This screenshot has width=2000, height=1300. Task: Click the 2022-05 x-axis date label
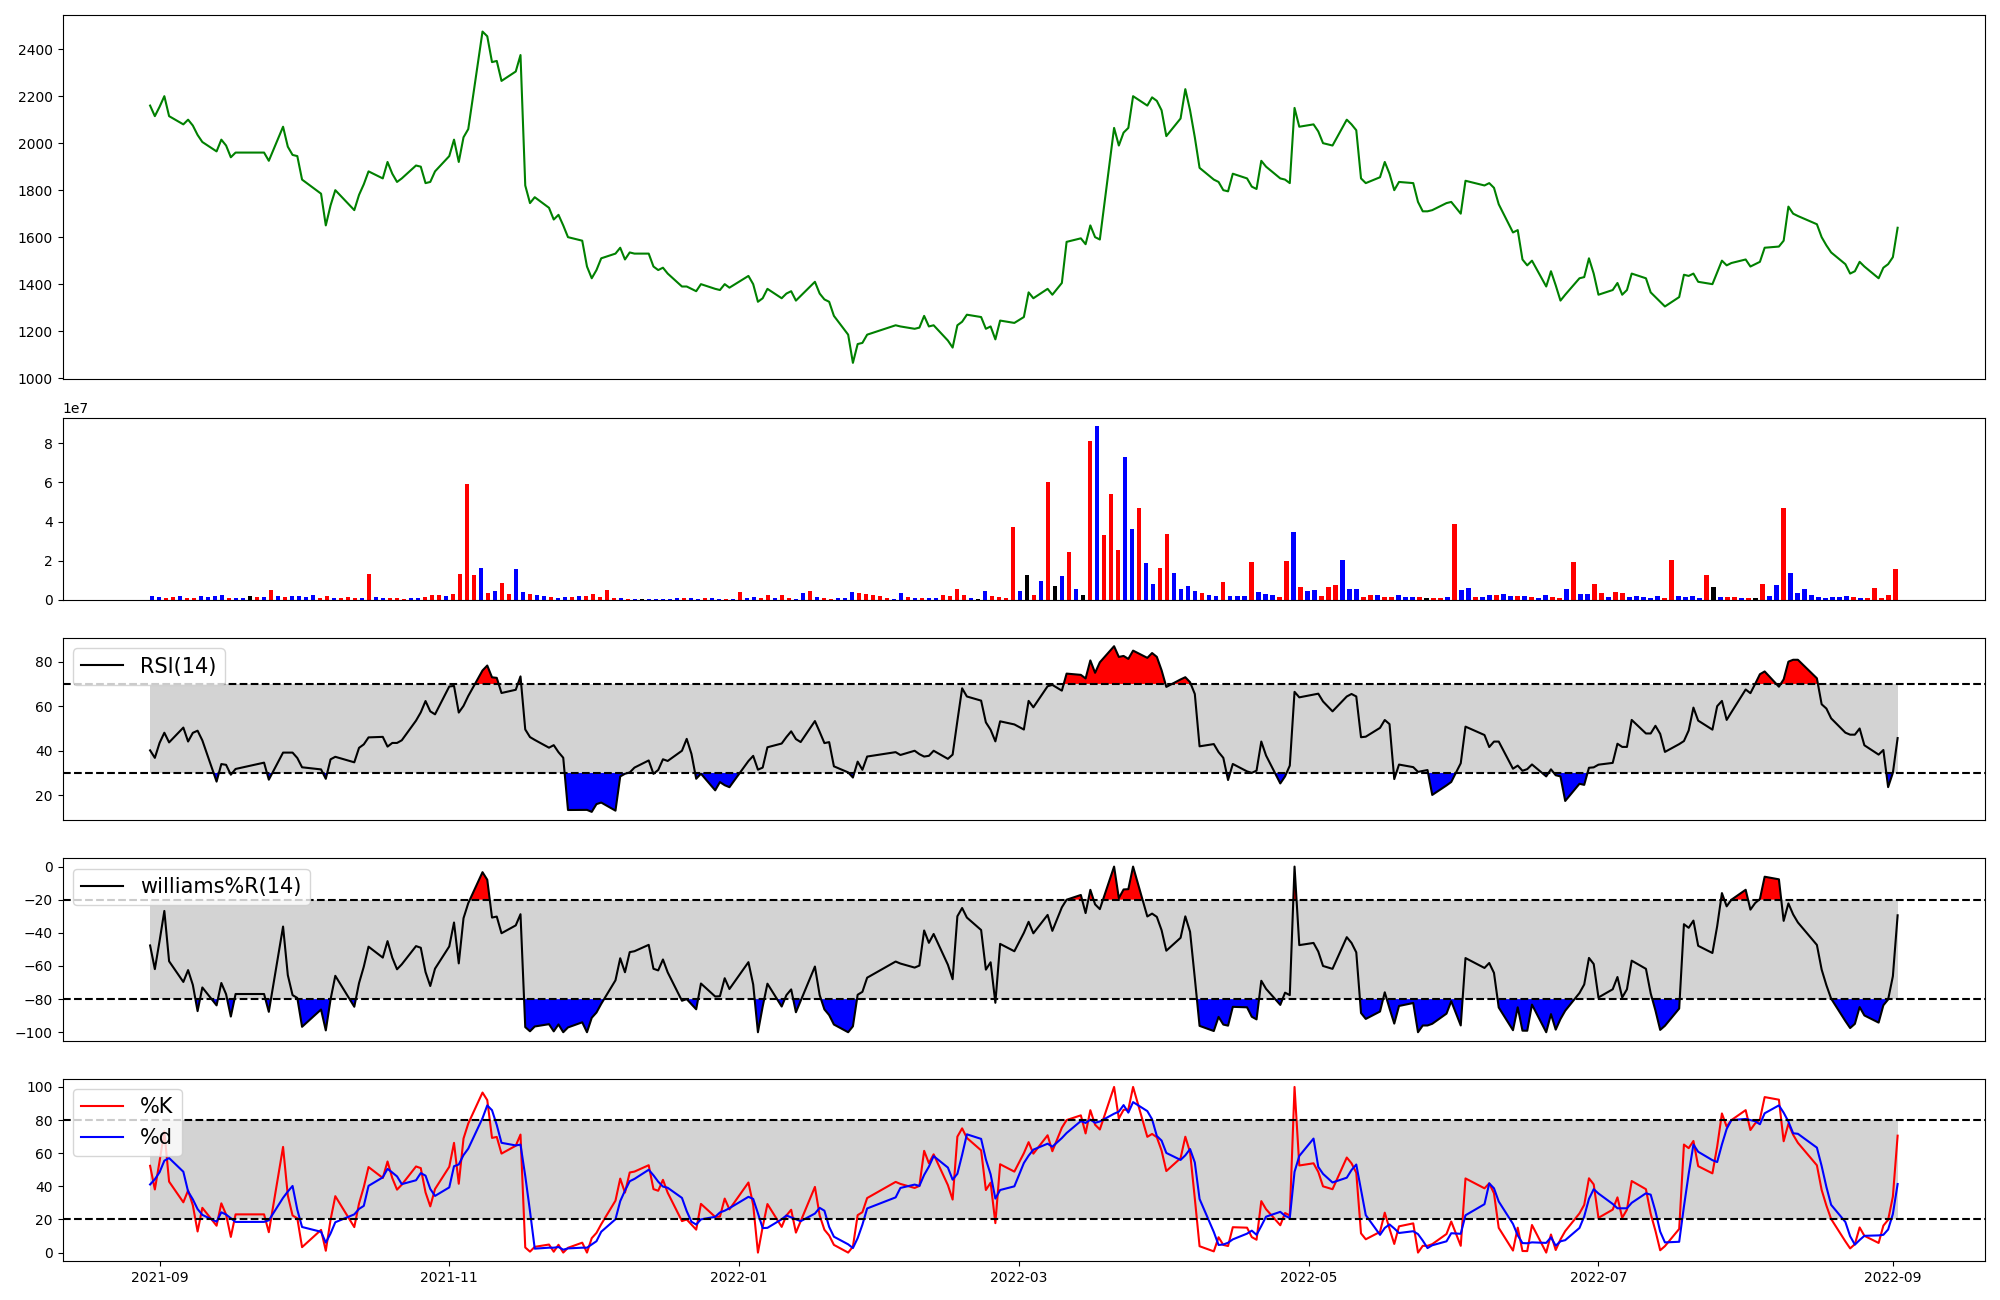(1309, 1277)
